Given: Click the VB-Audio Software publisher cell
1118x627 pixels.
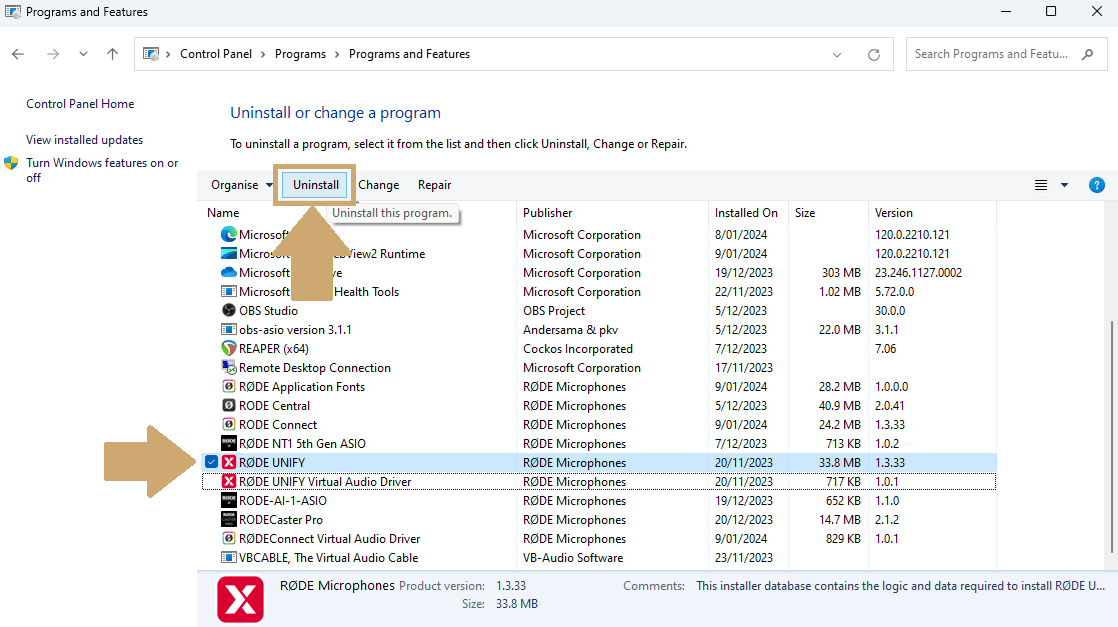Looking at the screenshot, I should tap(573, 558).
